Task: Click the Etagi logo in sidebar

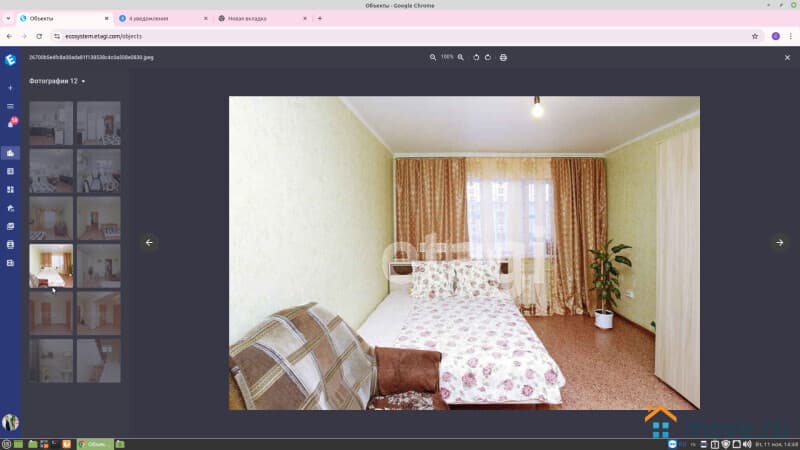Action: click(11, 59)
